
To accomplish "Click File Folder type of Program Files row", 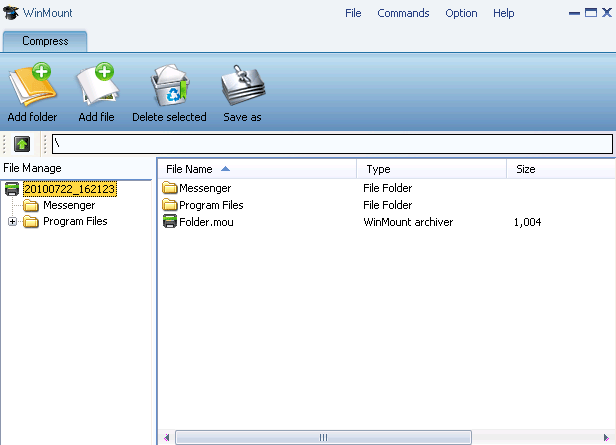I will 387,205.
